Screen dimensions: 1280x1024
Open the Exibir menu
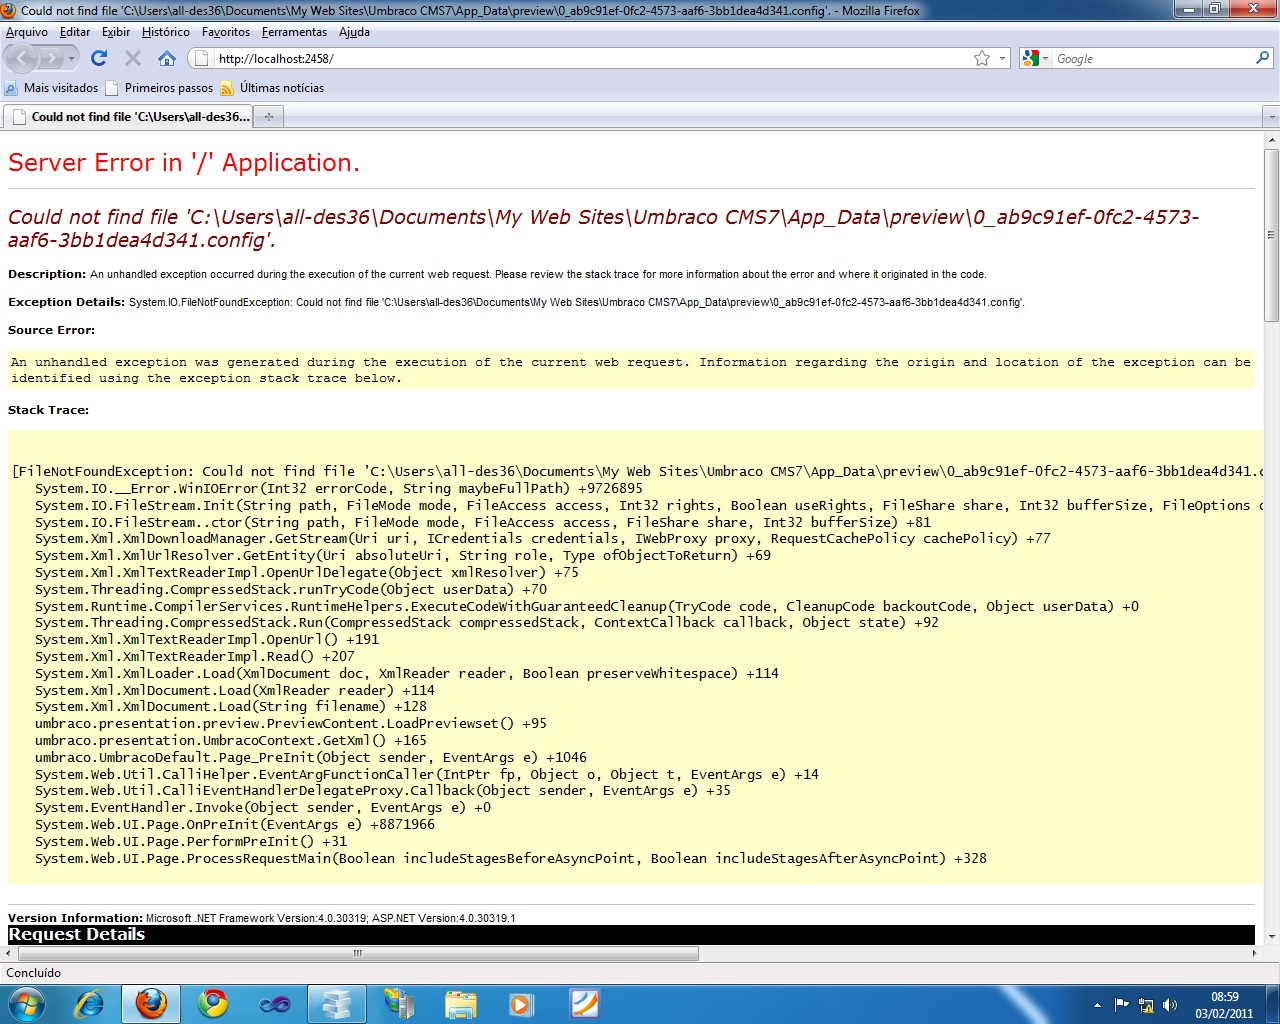116,32
